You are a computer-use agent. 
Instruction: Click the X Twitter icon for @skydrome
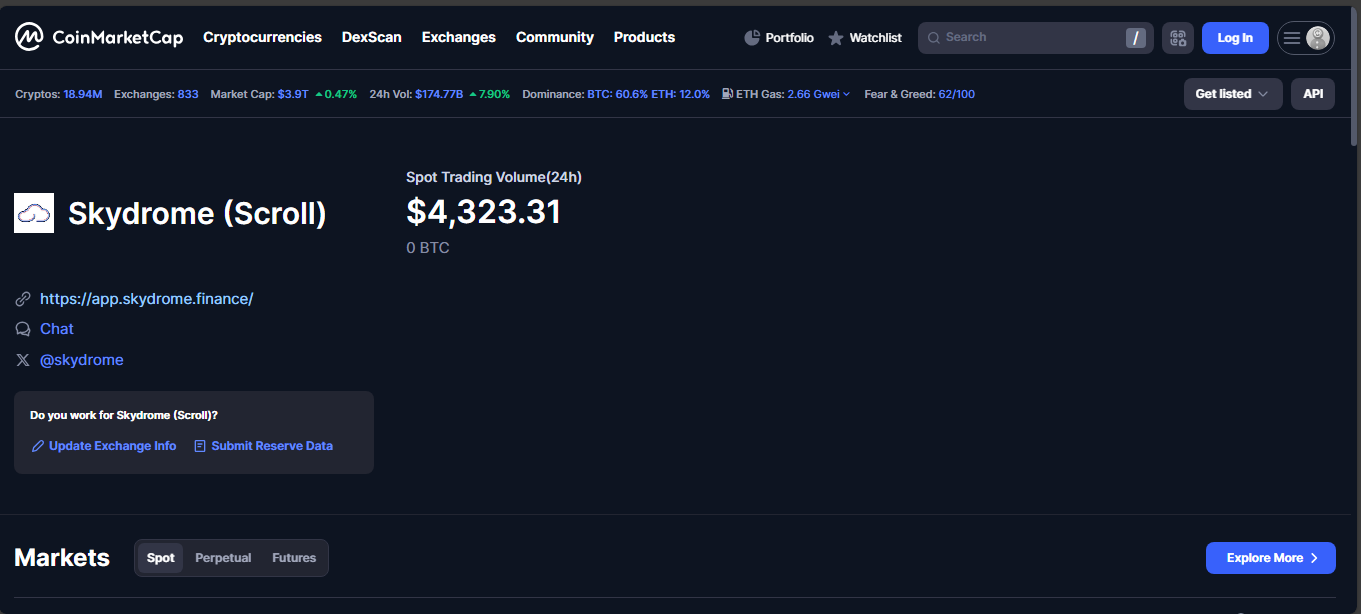23,360
